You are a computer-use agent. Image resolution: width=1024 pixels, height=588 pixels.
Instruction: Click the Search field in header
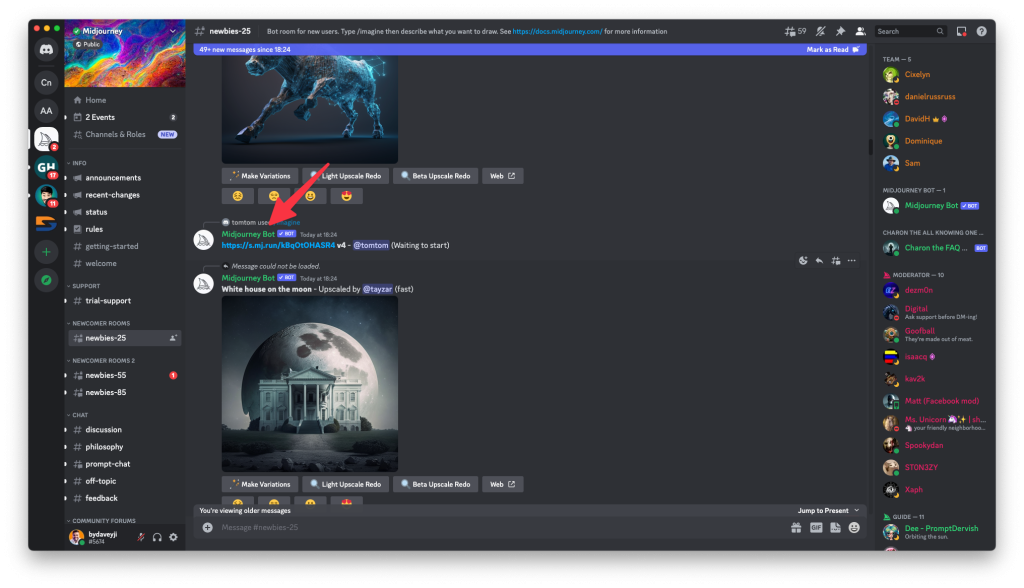pos(910,31)
